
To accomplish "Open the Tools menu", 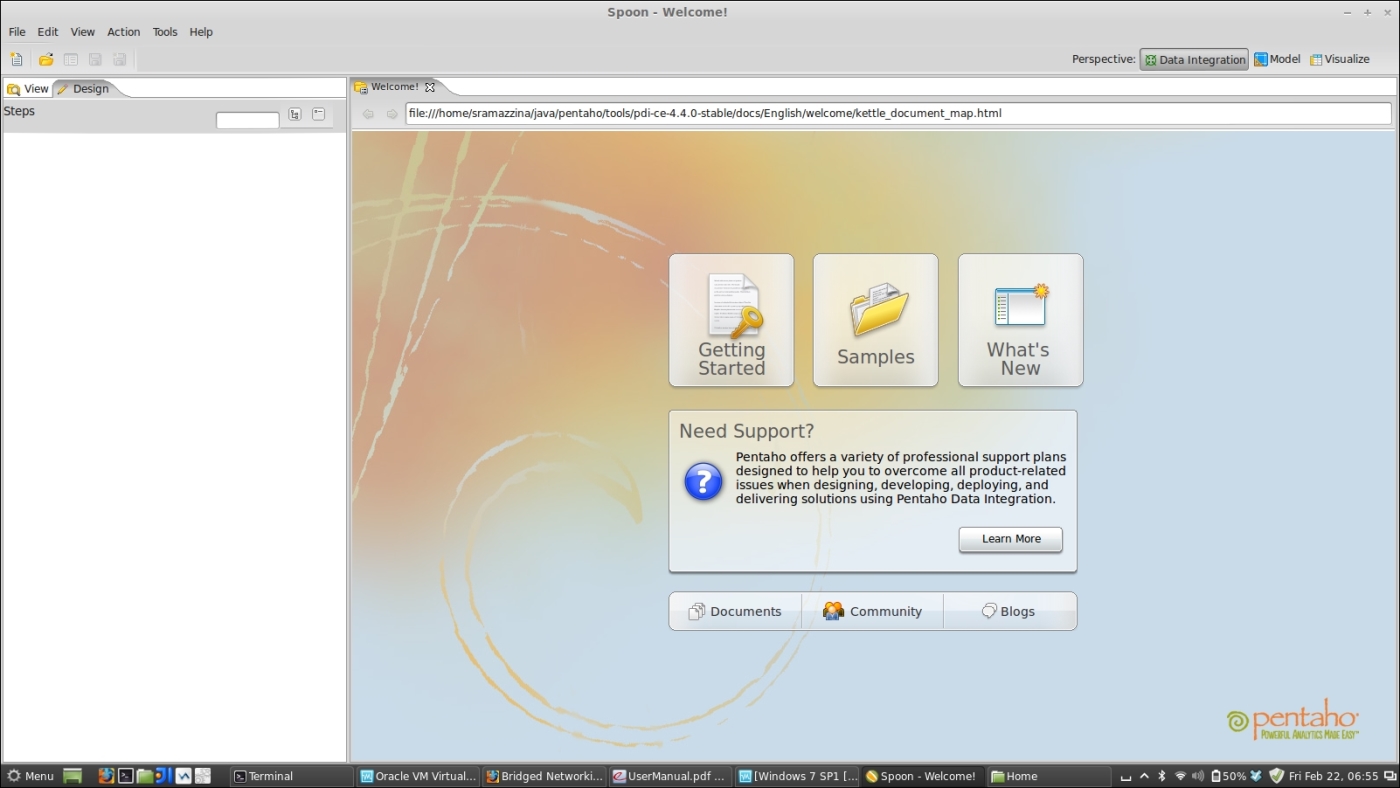I will [165, 32].
